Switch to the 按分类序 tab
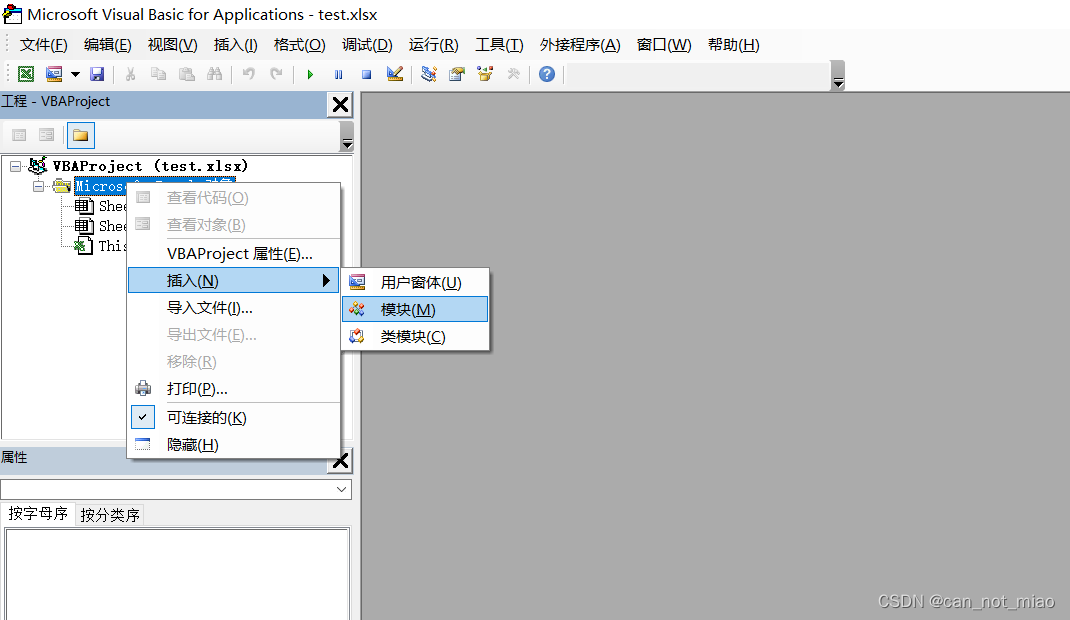The width and height of the screenshot is (1070, 620). point(110,515)
